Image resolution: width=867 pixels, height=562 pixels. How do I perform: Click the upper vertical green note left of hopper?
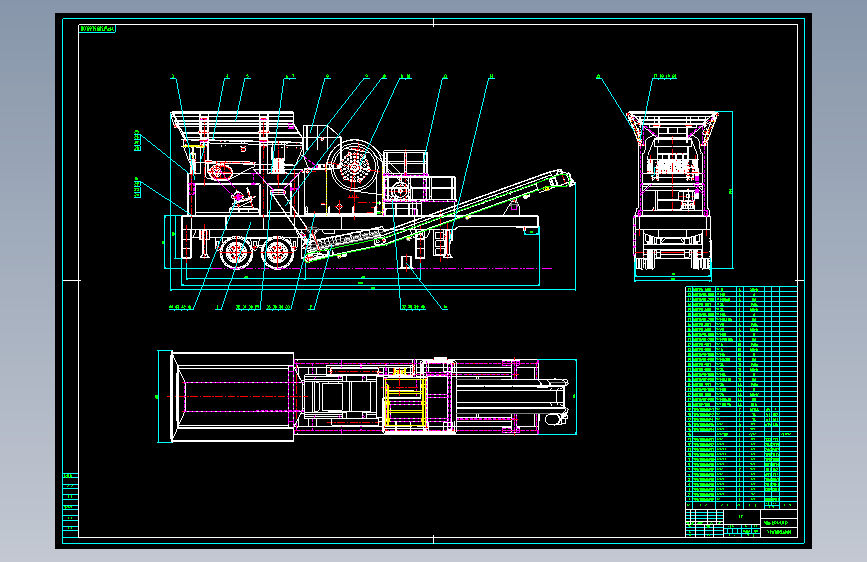(137, 140)
